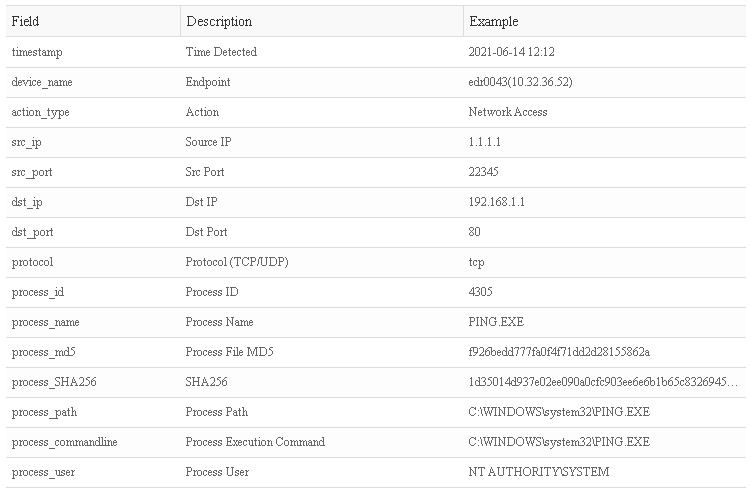The height and width of the screenshot is (490, 752).
Task: Click the PING.EXE process name example
Action: pos(496,322)
